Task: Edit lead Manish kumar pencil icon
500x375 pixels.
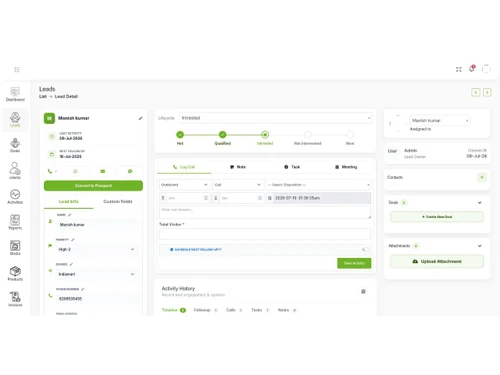Action: pyautogui.click(x=140, y=118)
